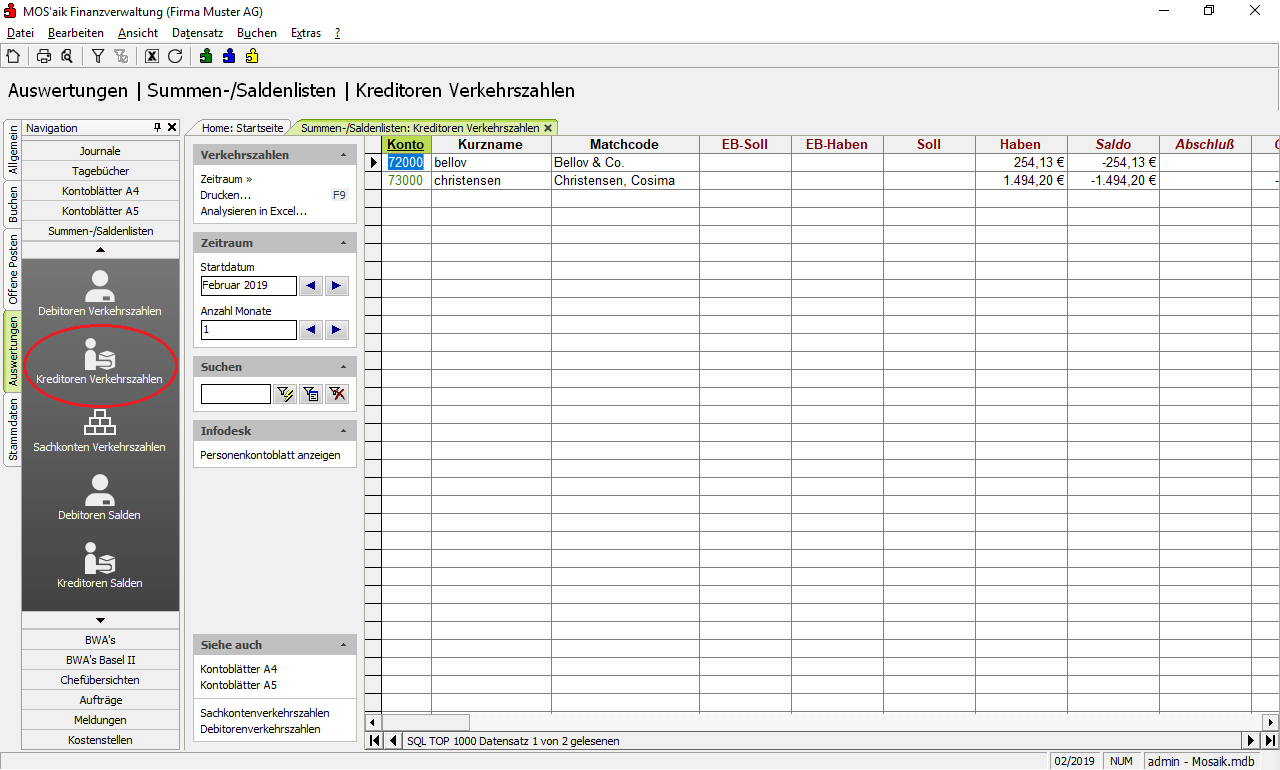Click the printer icon in the toolbar
This screenshot has width=1280, height=770.
point(44,56)
